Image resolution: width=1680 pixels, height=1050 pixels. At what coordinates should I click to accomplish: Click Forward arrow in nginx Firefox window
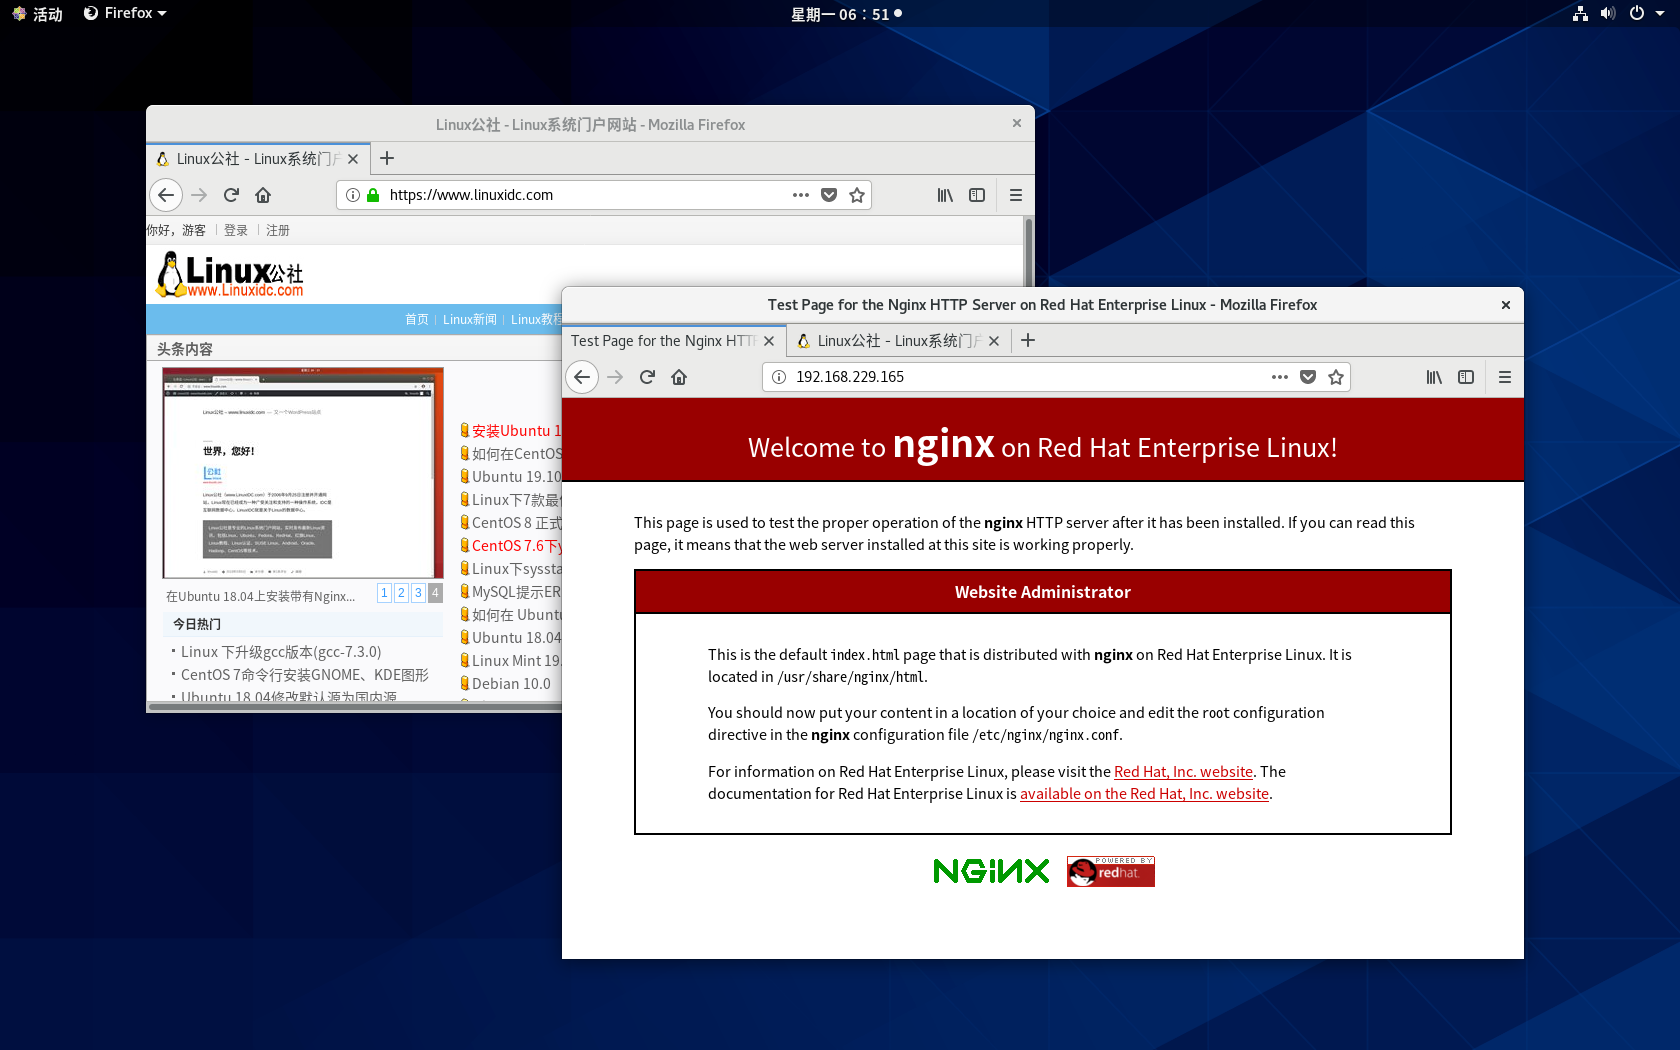pyautogui.click(x=615, y=377)
